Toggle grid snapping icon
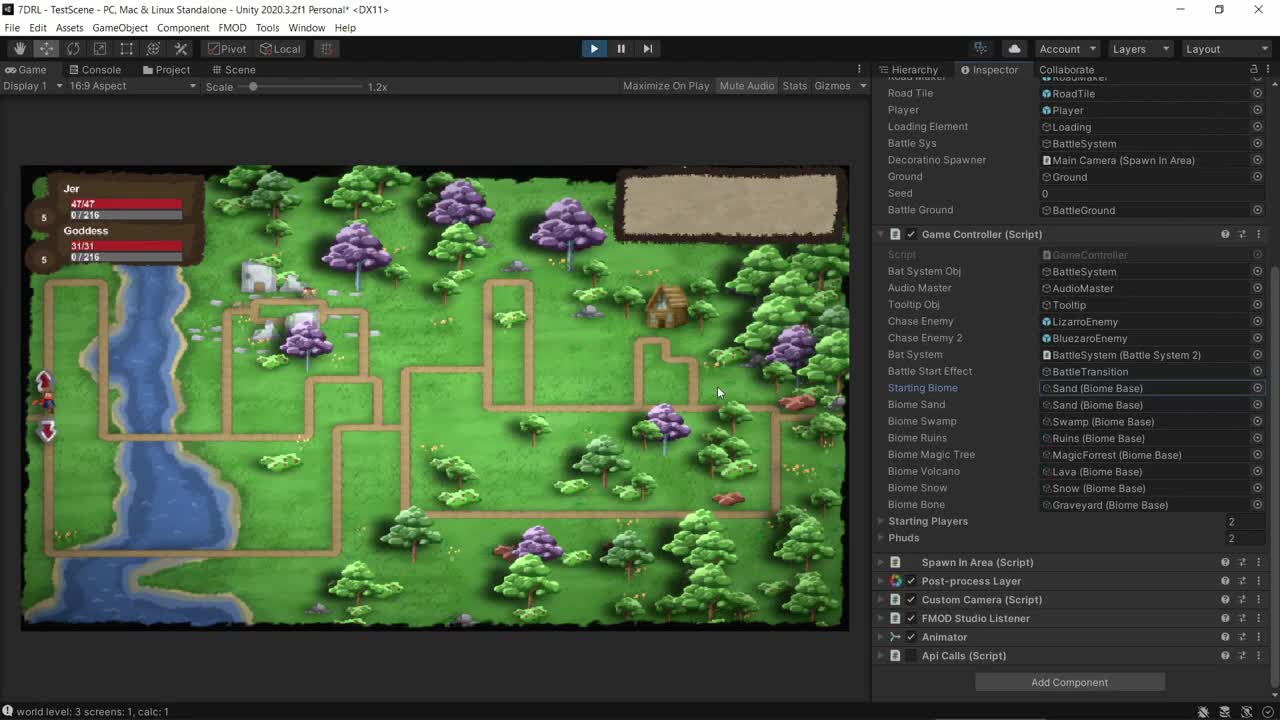Screen dimensions: 1280x720 click(326, 48)
